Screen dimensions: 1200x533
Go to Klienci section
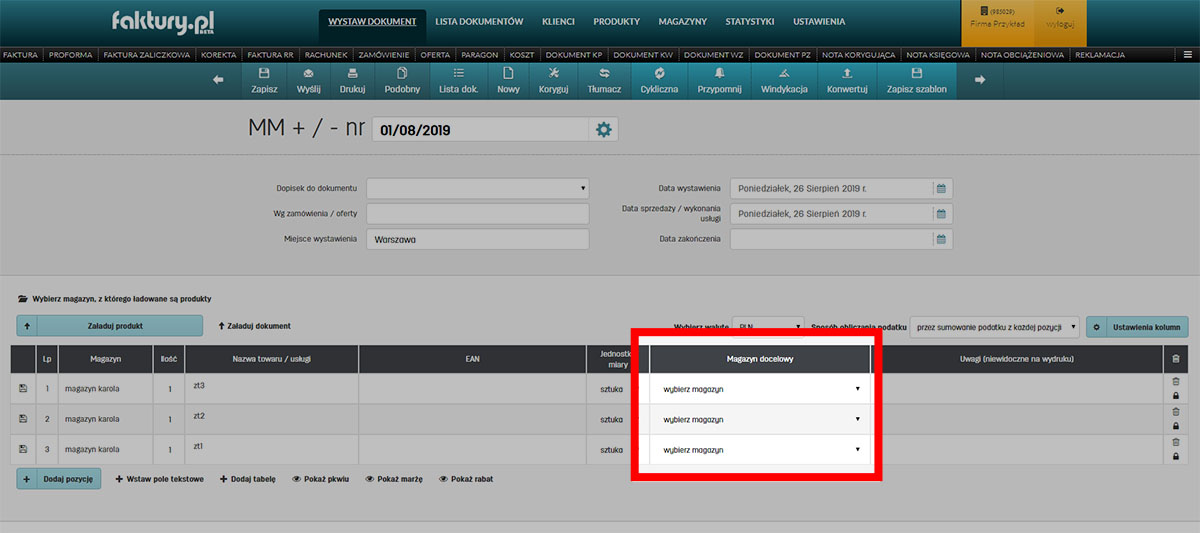point(558,21)
